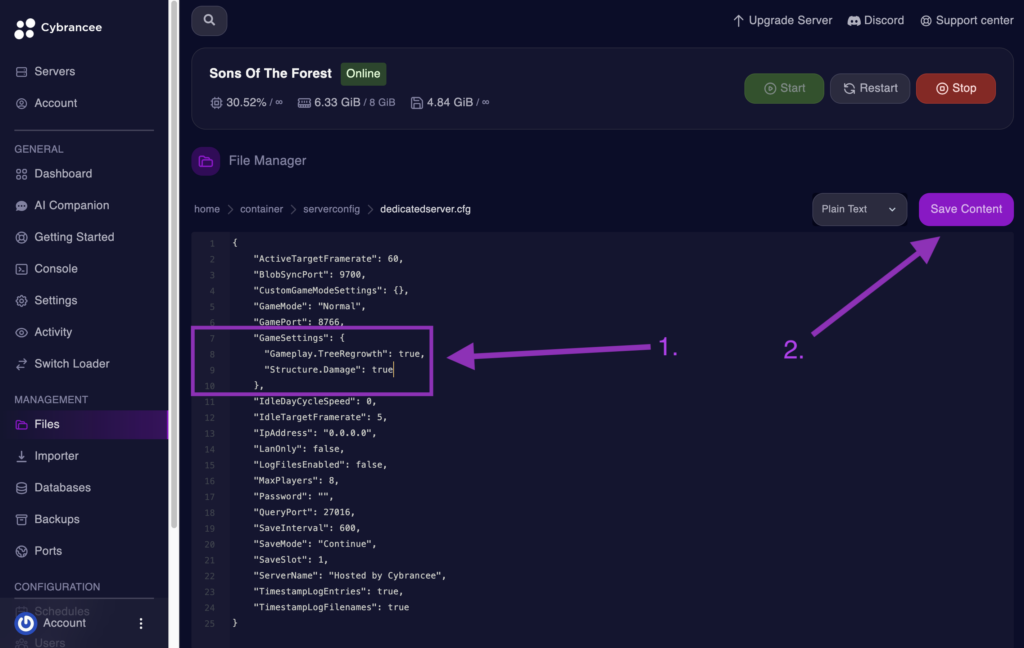Click the Support center lifebuoy icon
Image resolution: width=1024 pixels, height=648 pixels.
926,21
